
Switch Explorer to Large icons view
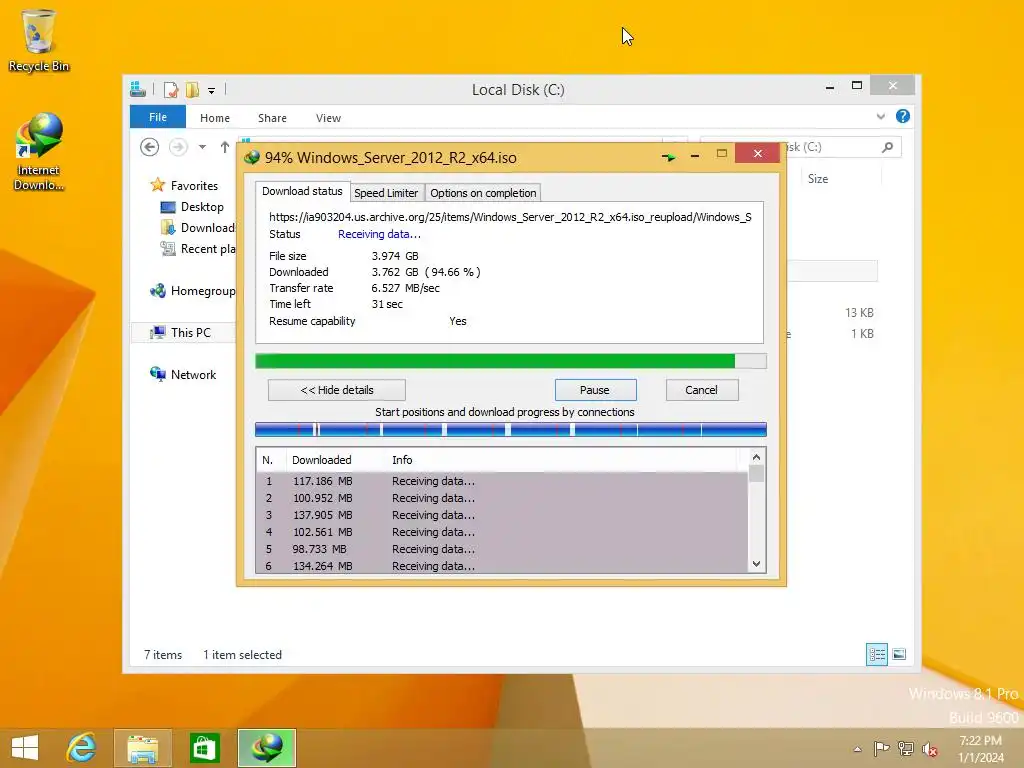(899, 654)
